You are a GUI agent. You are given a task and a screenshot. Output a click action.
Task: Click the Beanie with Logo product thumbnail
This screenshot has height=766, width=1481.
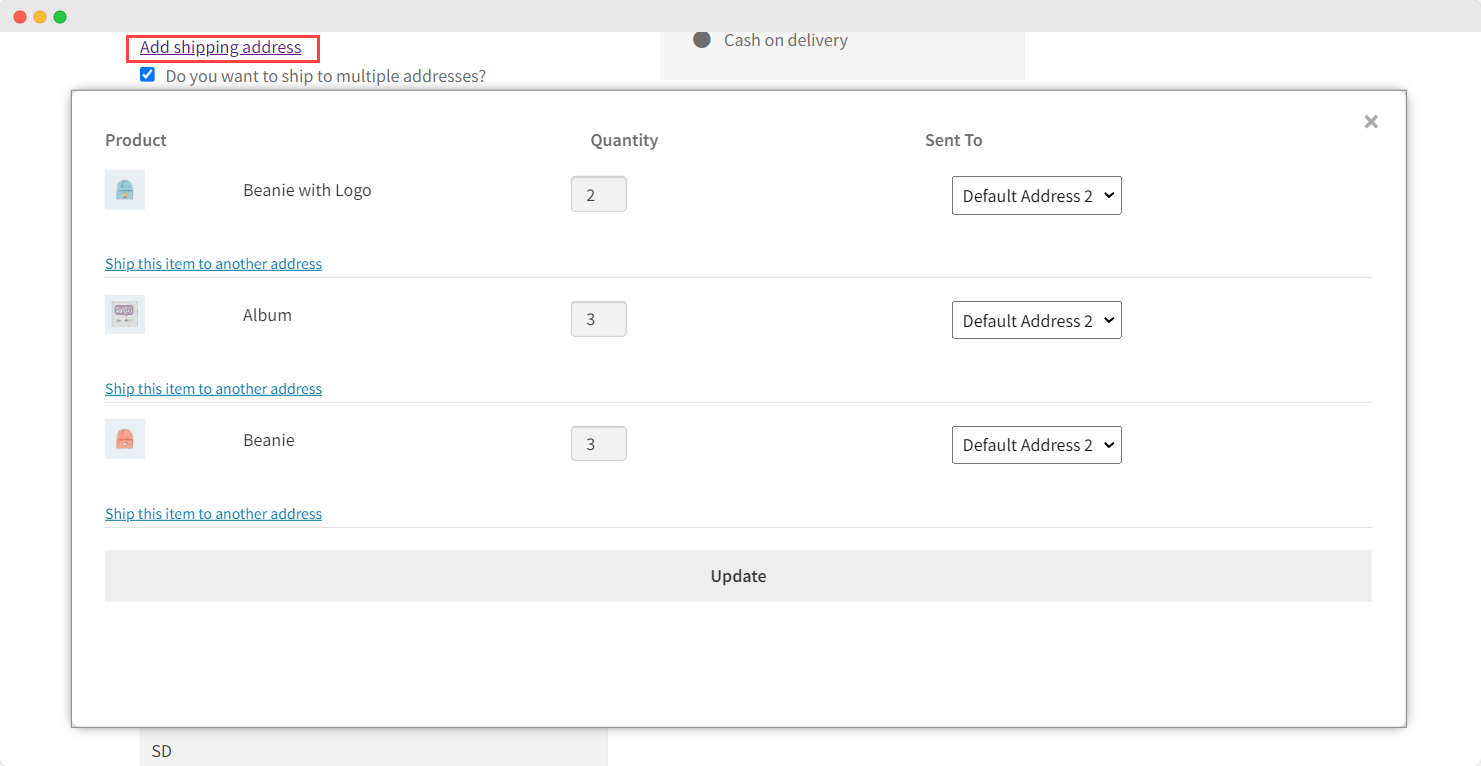[x=124, y=189]
